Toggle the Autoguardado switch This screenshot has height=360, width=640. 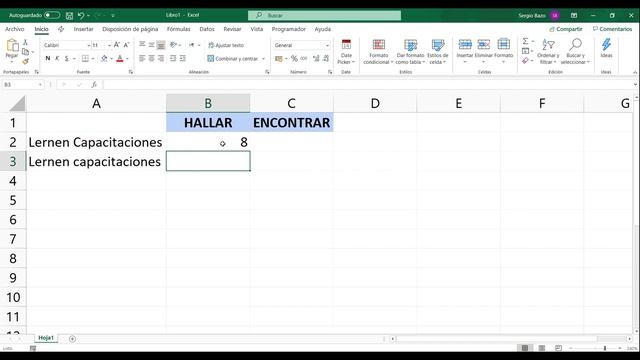(x=52, y=15)
